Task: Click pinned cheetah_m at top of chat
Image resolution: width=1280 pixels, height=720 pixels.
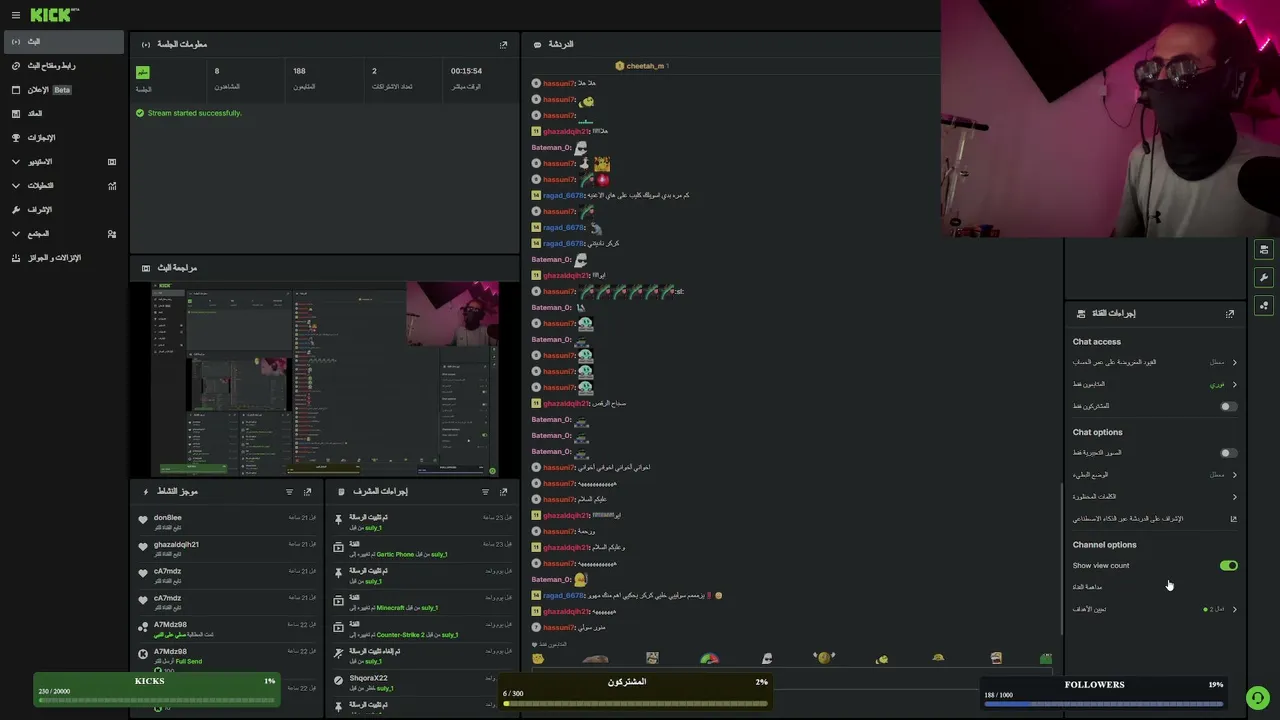Action: [x=641, y=66]
